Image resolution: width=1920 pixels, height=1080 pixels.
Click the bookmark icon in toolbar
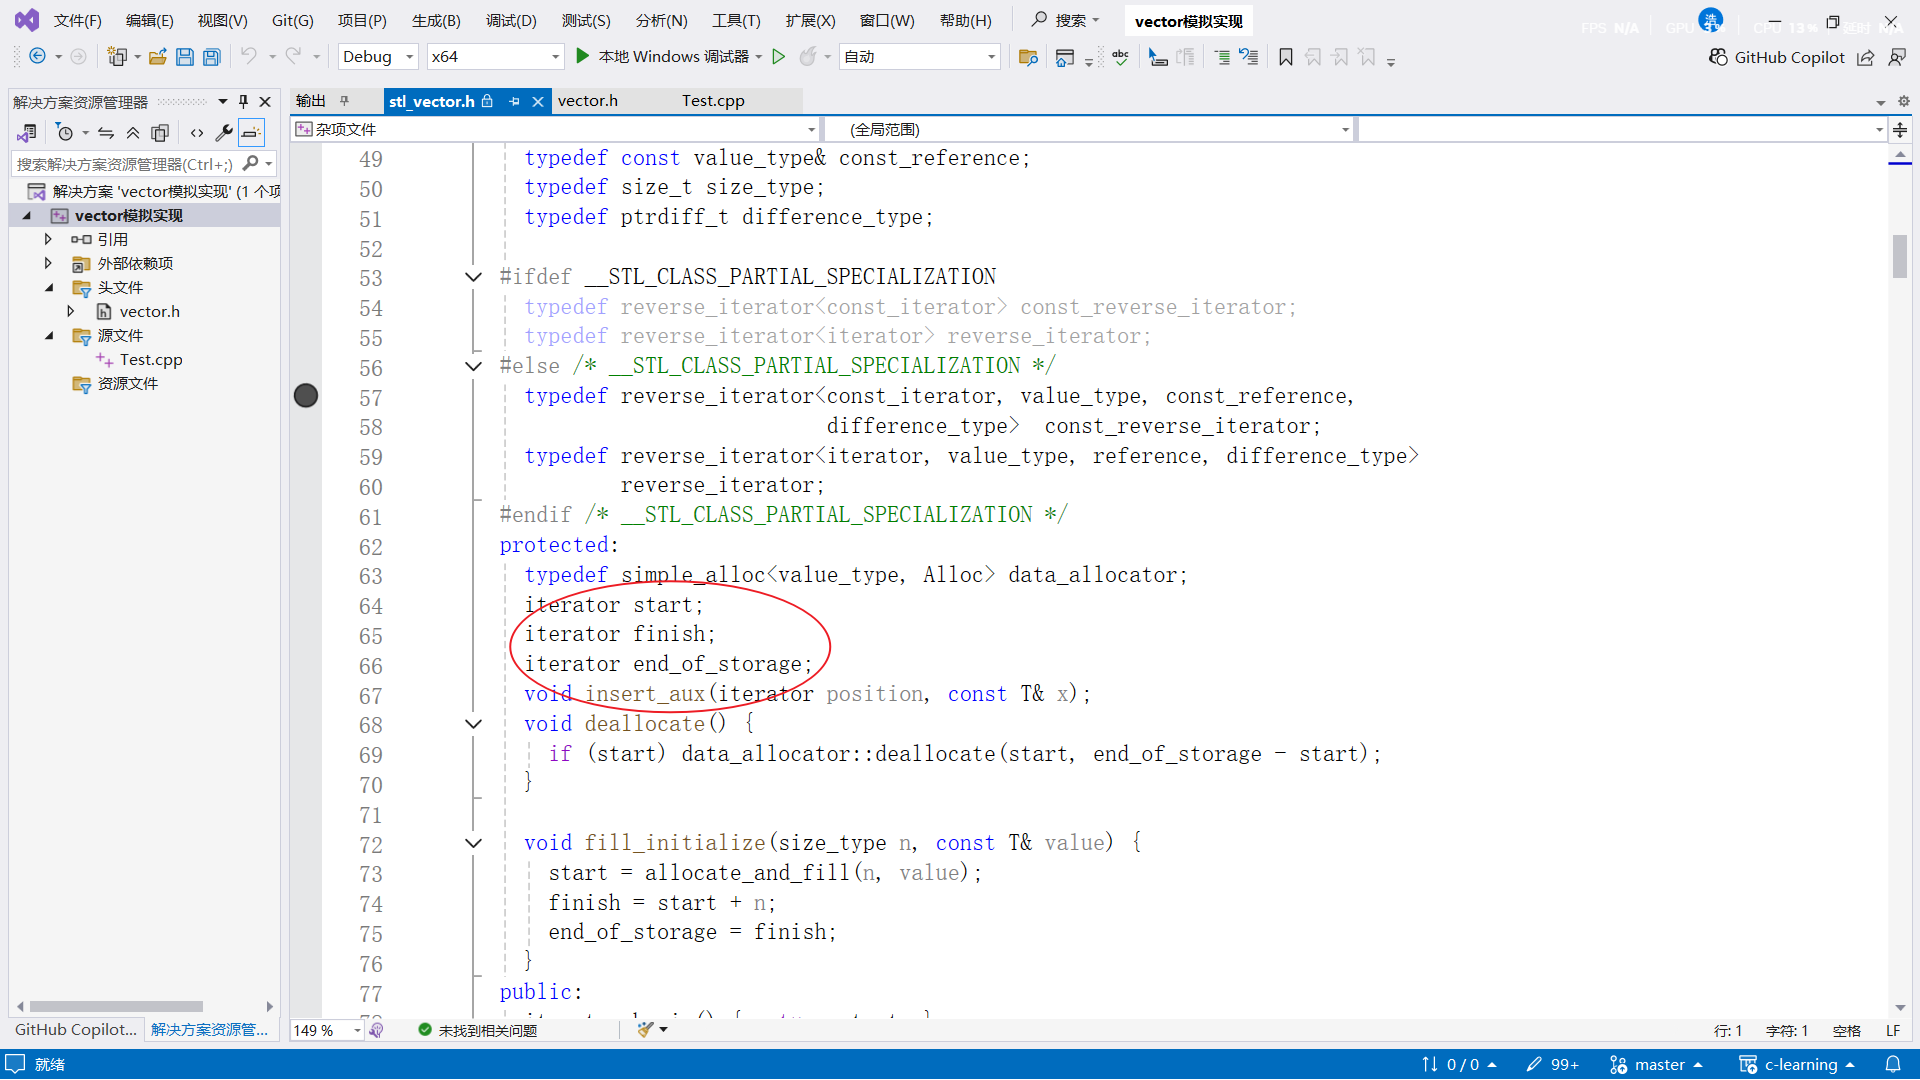pos(1286,57)
